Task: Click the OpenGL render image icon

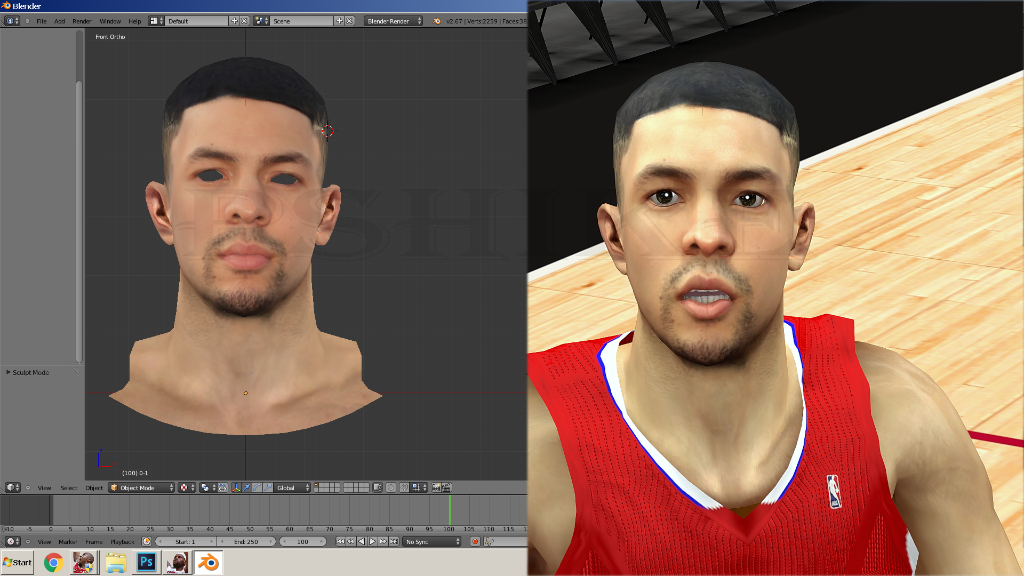Action: [437, 487]
